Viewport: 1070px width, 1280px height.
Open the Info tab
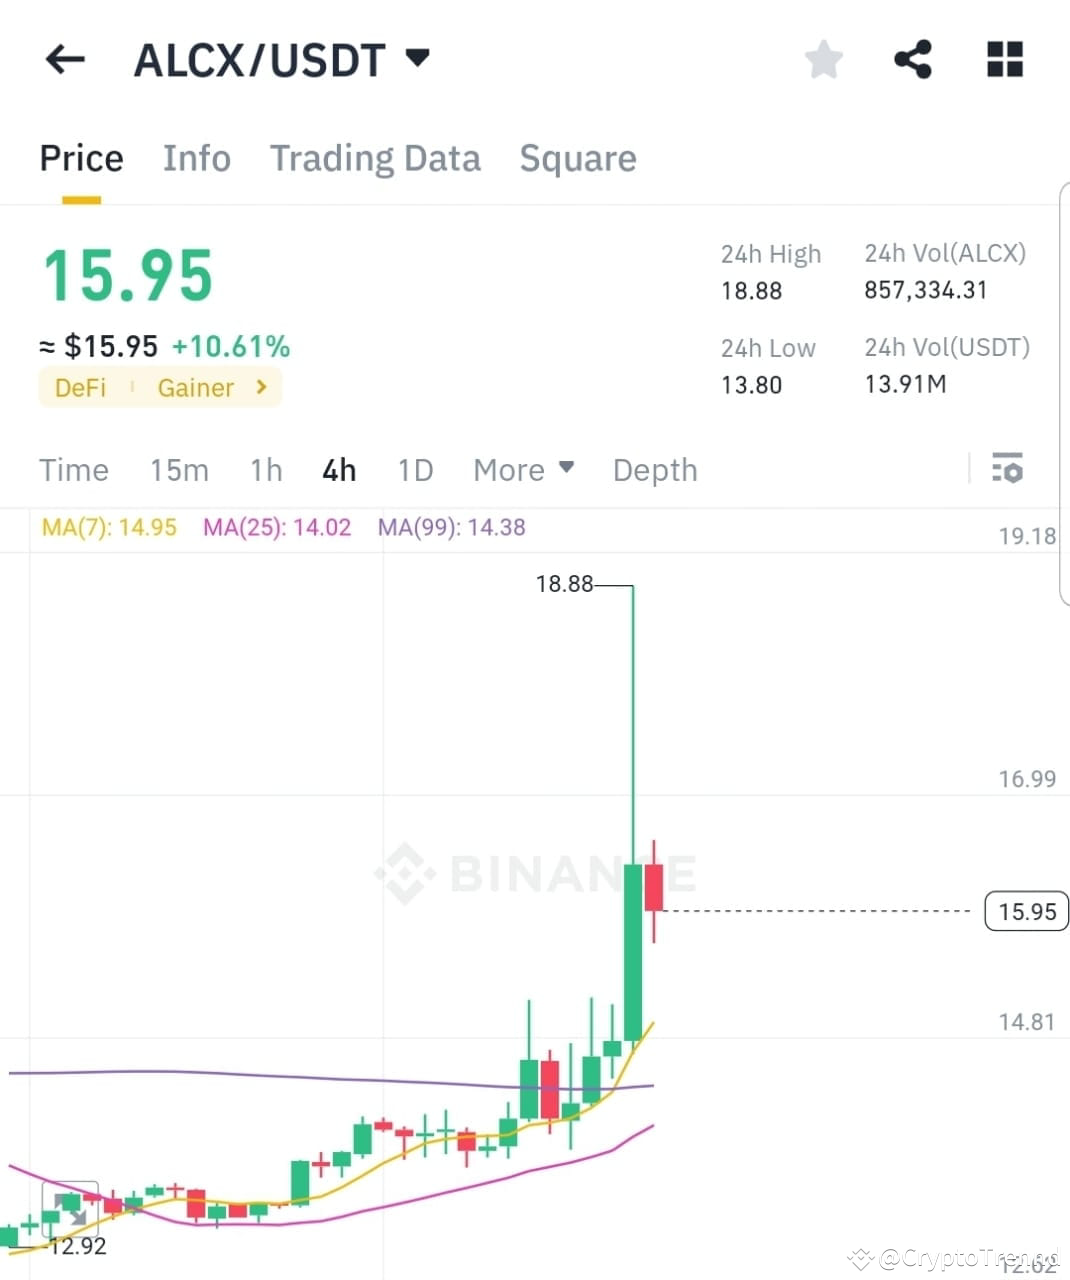[x=196, y=158]
